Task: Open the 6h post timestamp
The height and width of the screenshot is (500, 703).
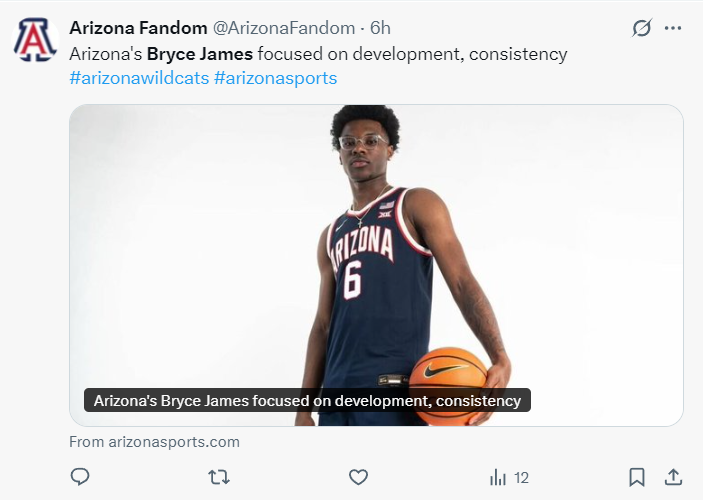Action: pyautogui.click(x=380, y=28)
